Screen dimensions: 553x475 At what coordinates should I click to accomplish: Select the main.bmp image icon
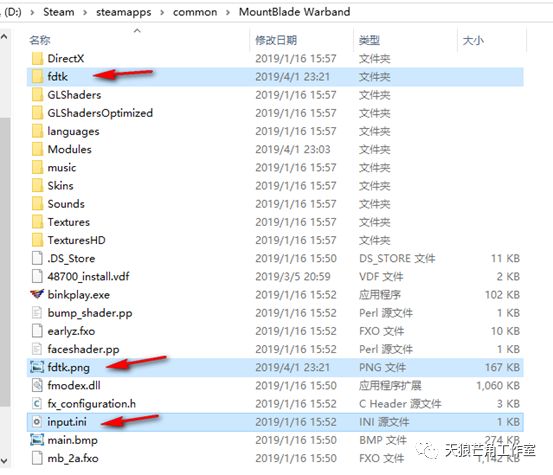(37, 440)
